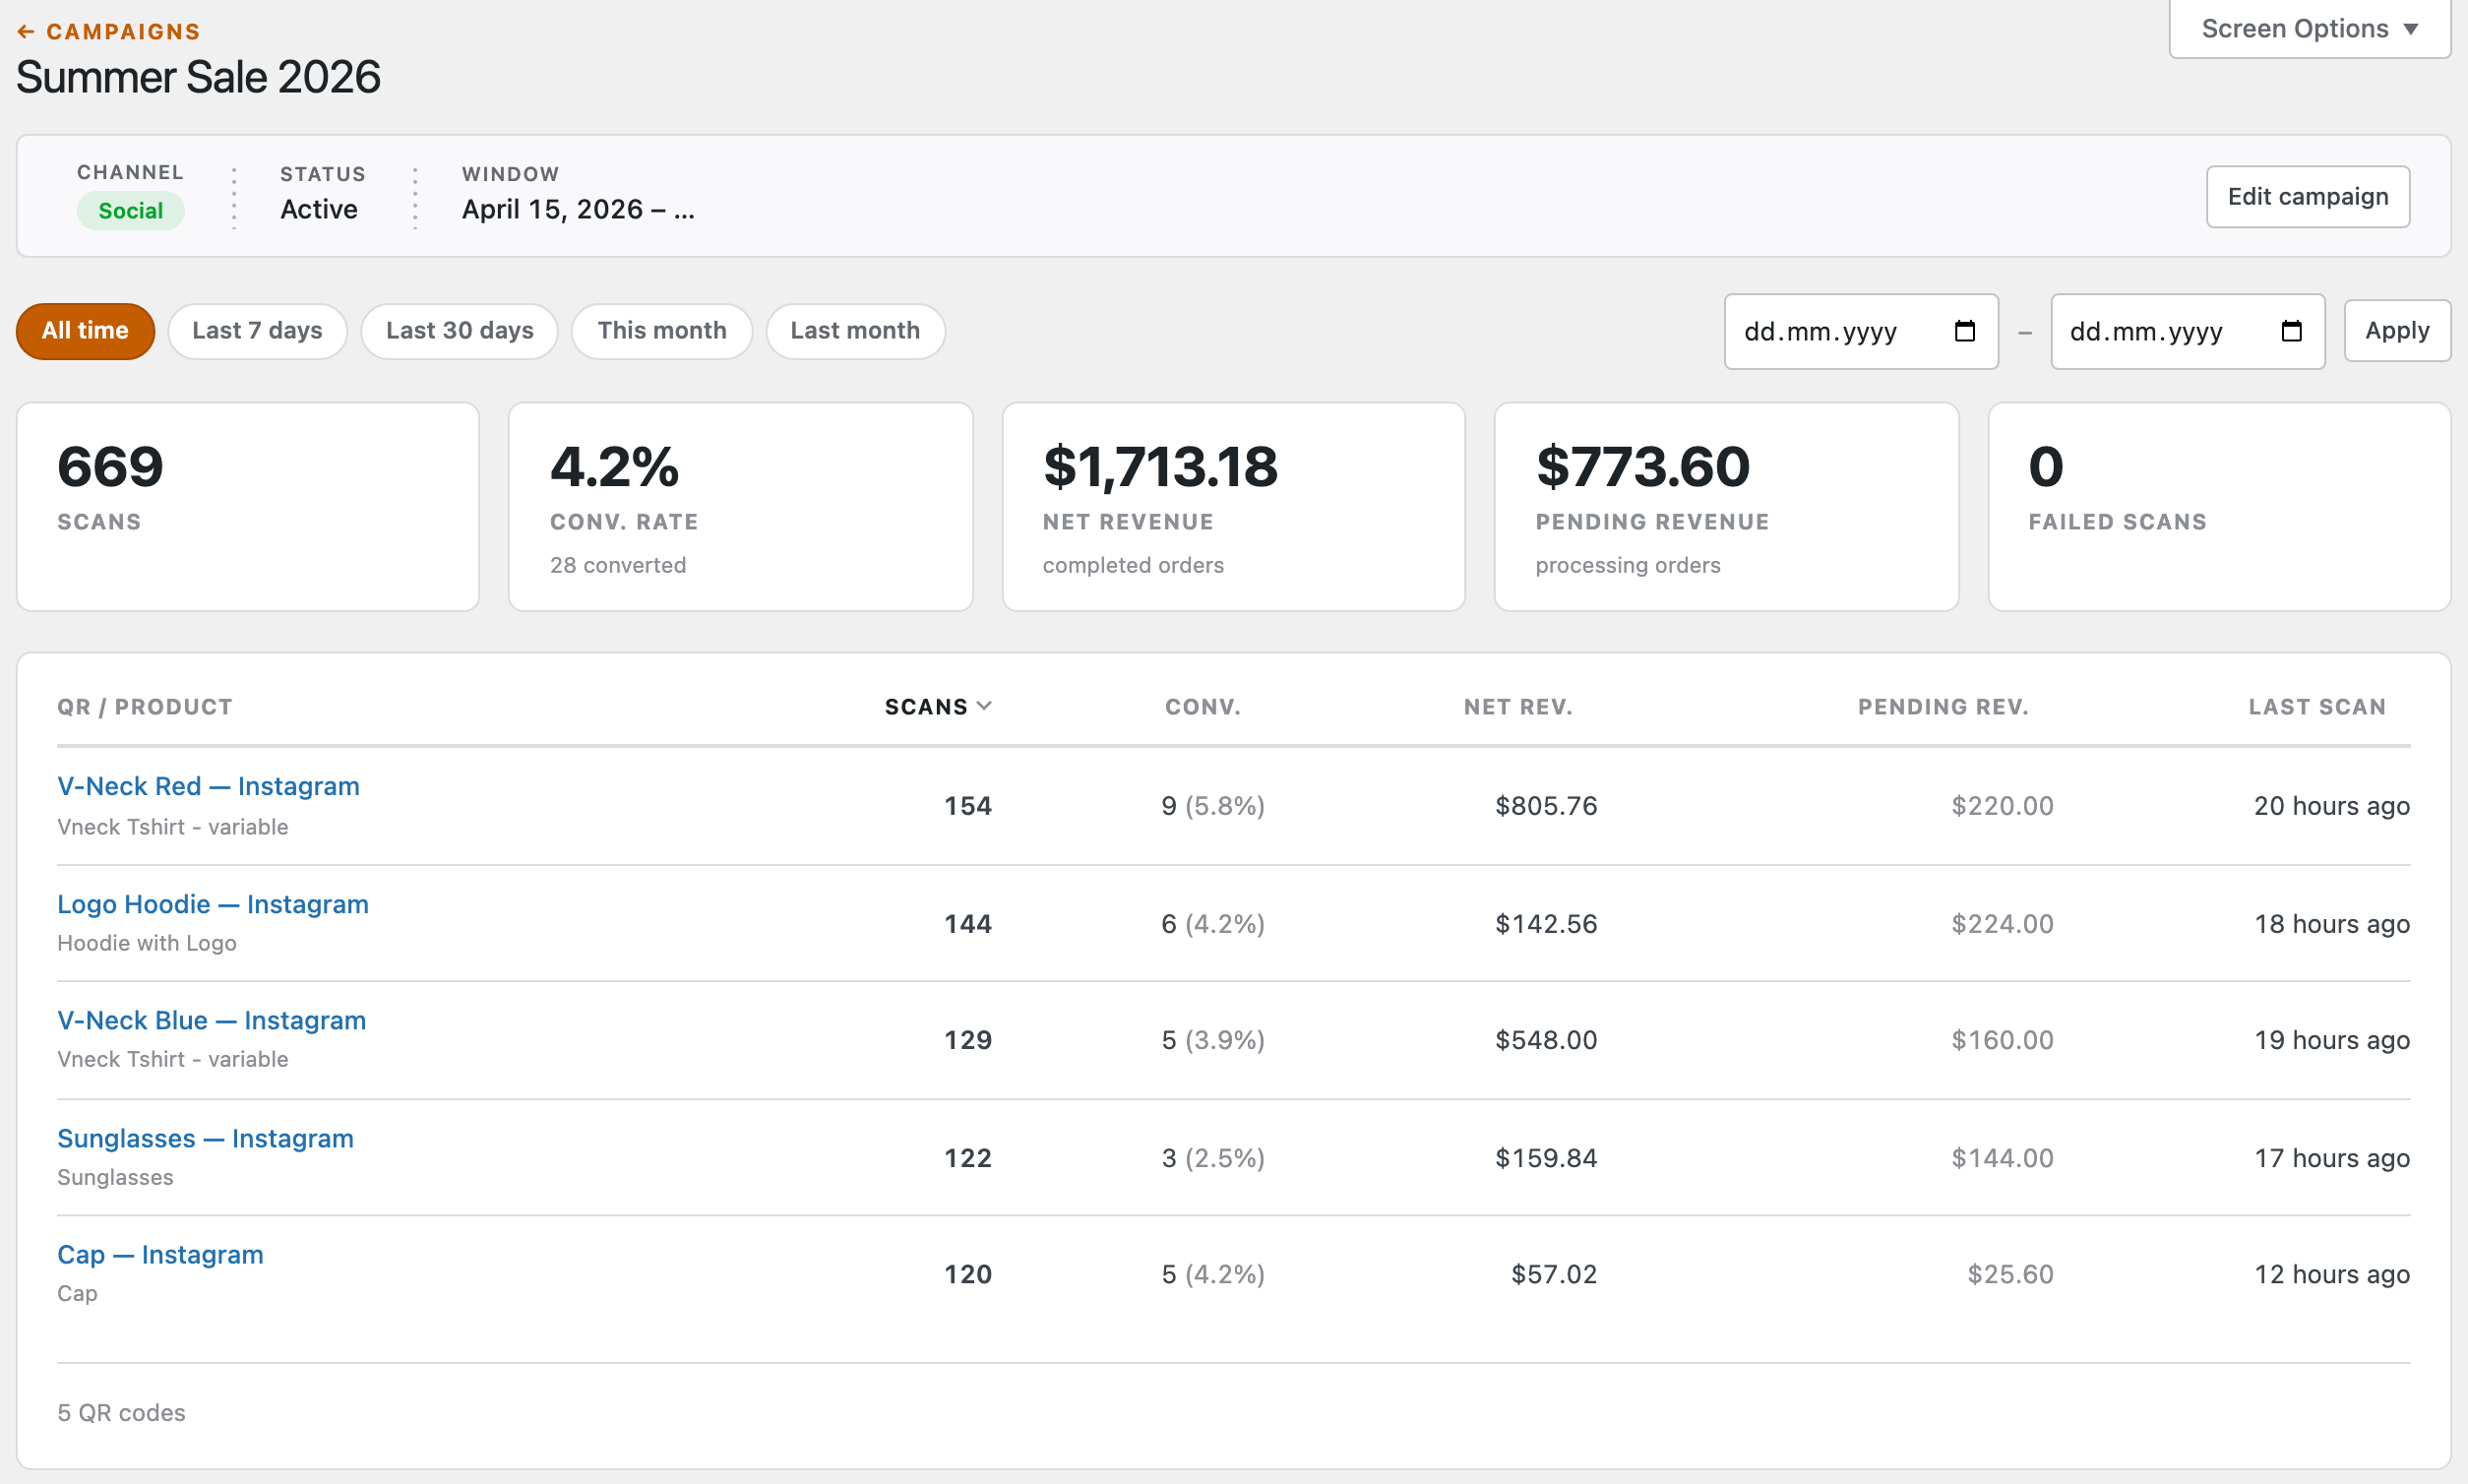Viewport: 2468px width, 1484px height.
Task: Select the Last month filter
Action: [855, 331]
